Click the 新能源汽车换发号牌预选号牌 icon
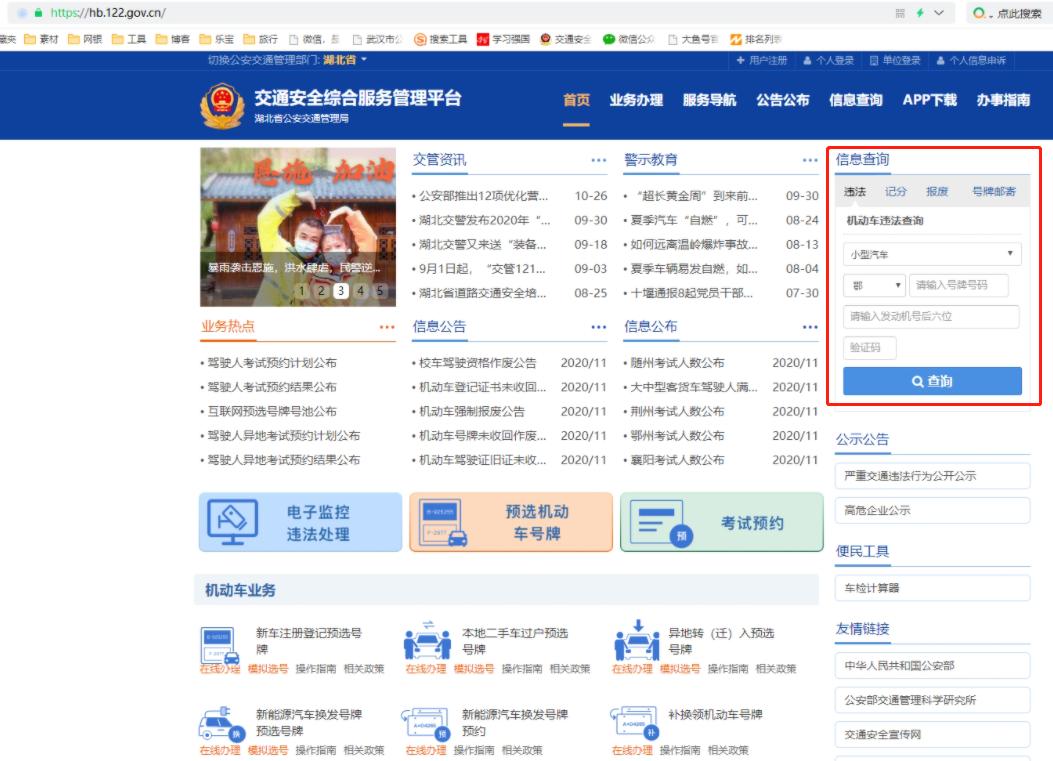The image size is (1053, 761). point(219,725)
